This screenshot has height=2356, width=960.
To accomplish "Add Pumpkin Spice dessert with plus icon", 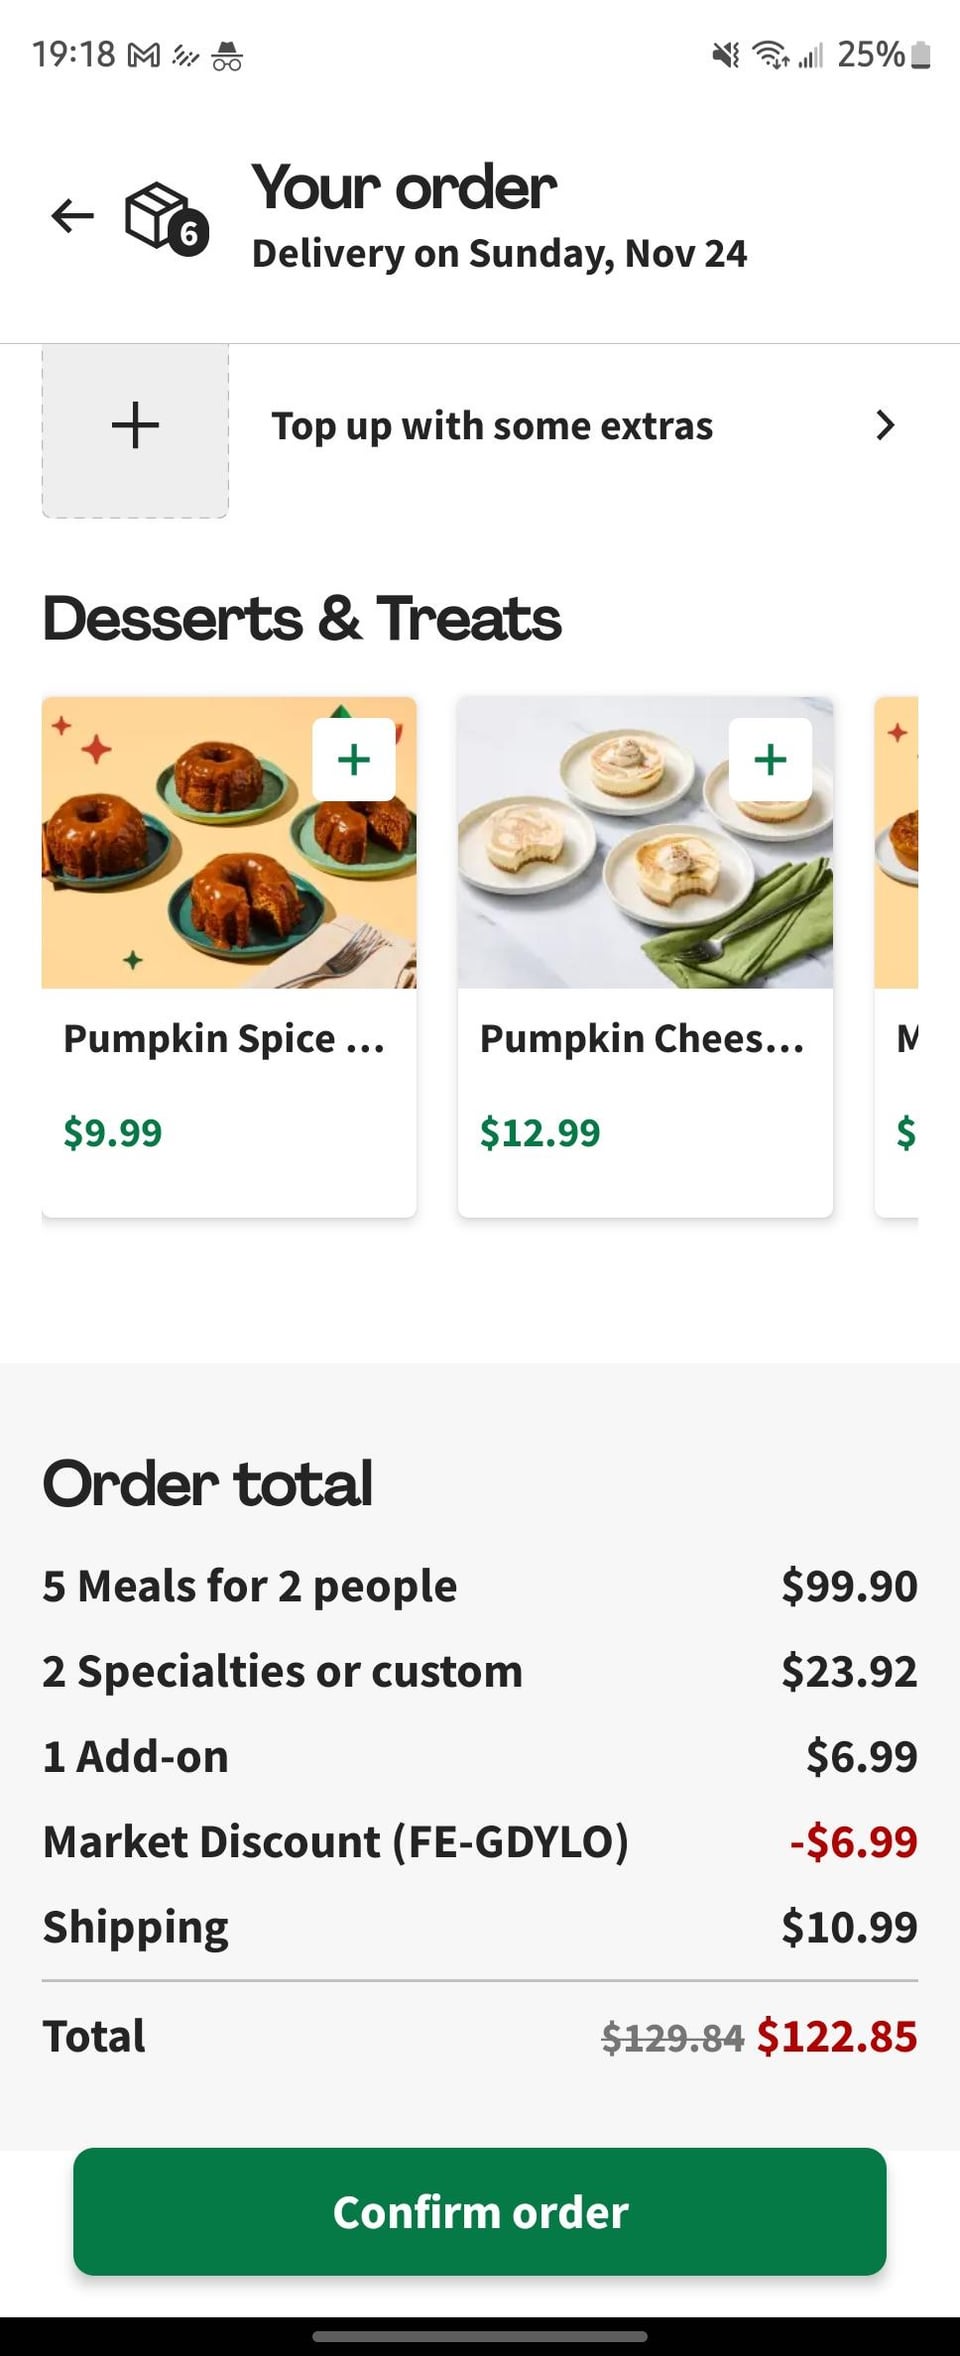I will (354, 759).
